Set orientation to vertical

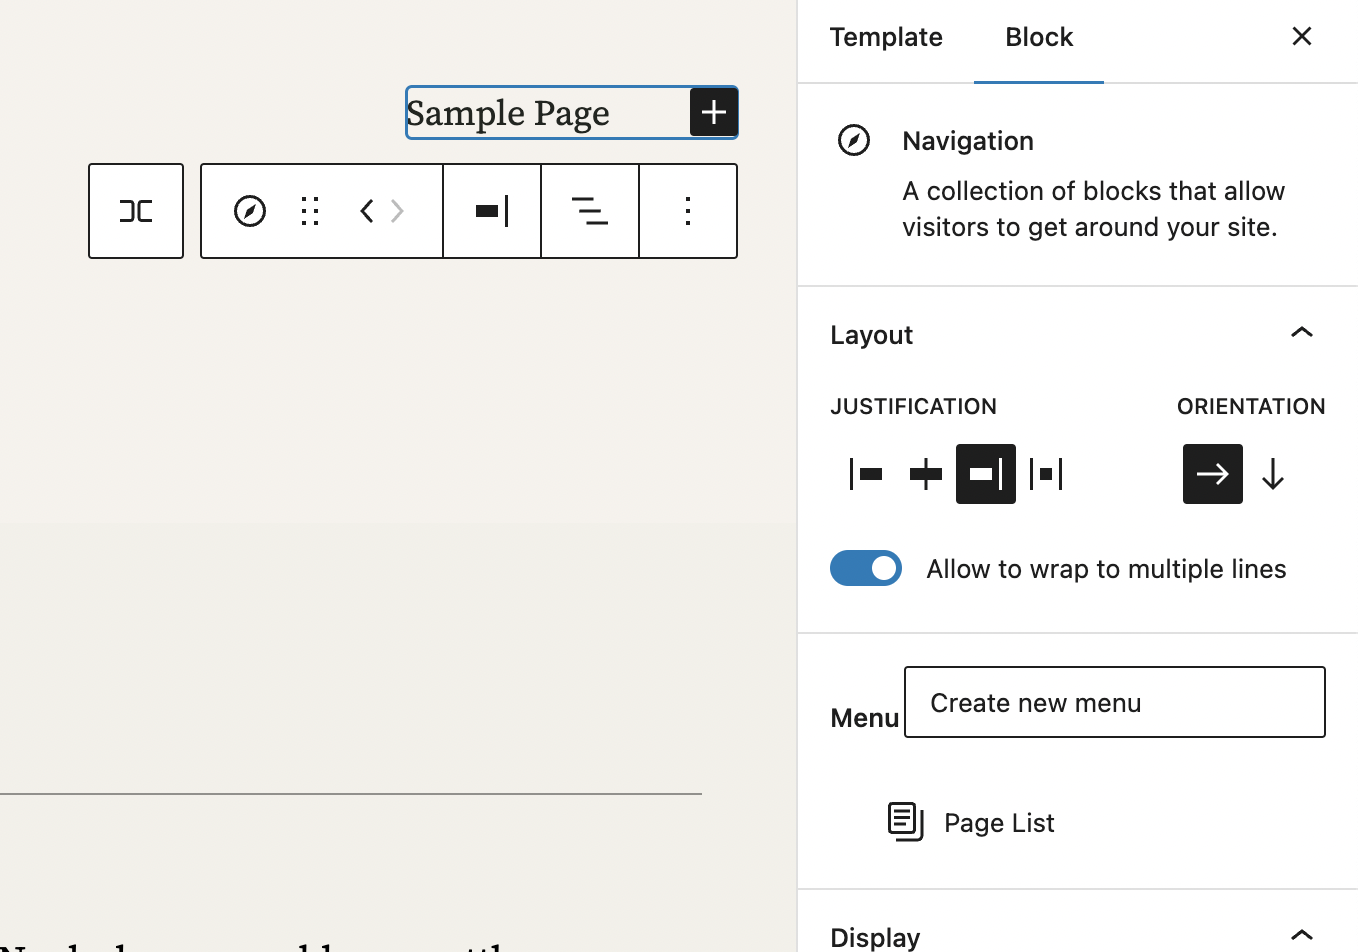[x=1273, y=474]
